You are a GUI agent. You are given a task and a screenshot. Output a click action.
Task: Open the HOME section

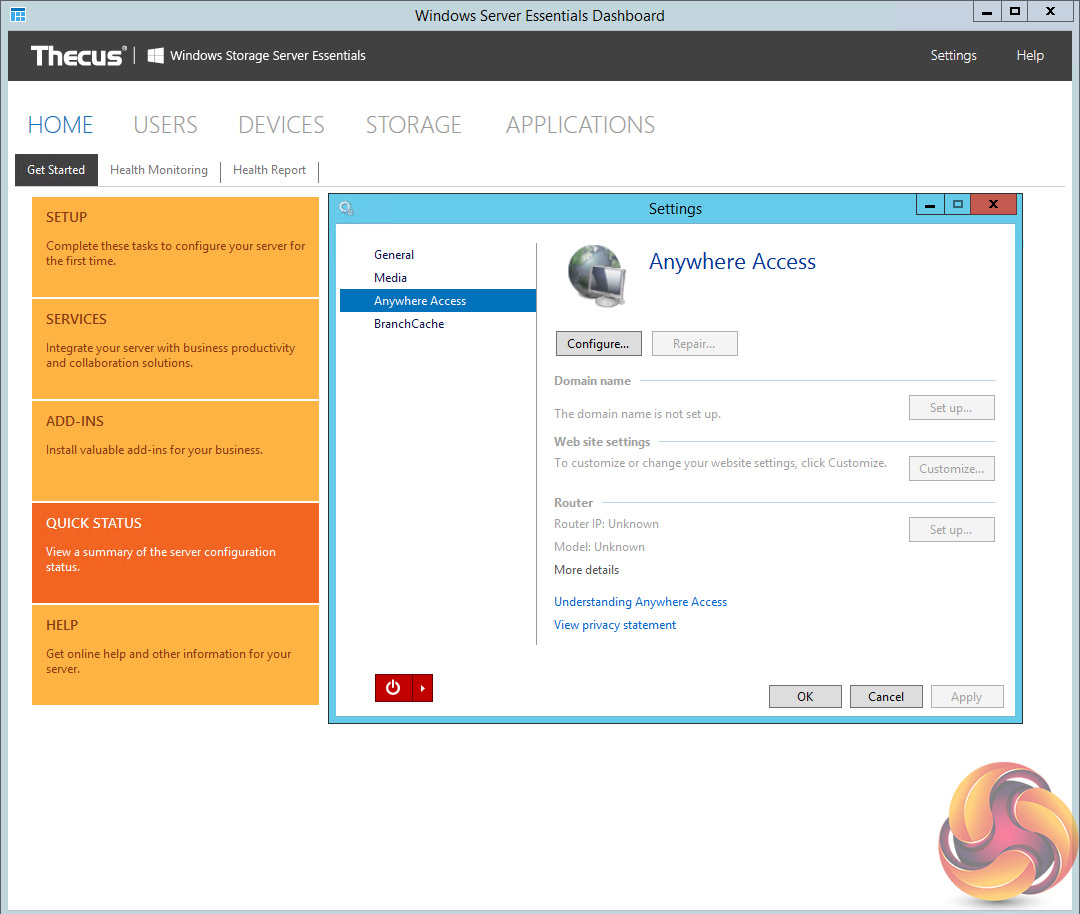click(x=60, y=125)
